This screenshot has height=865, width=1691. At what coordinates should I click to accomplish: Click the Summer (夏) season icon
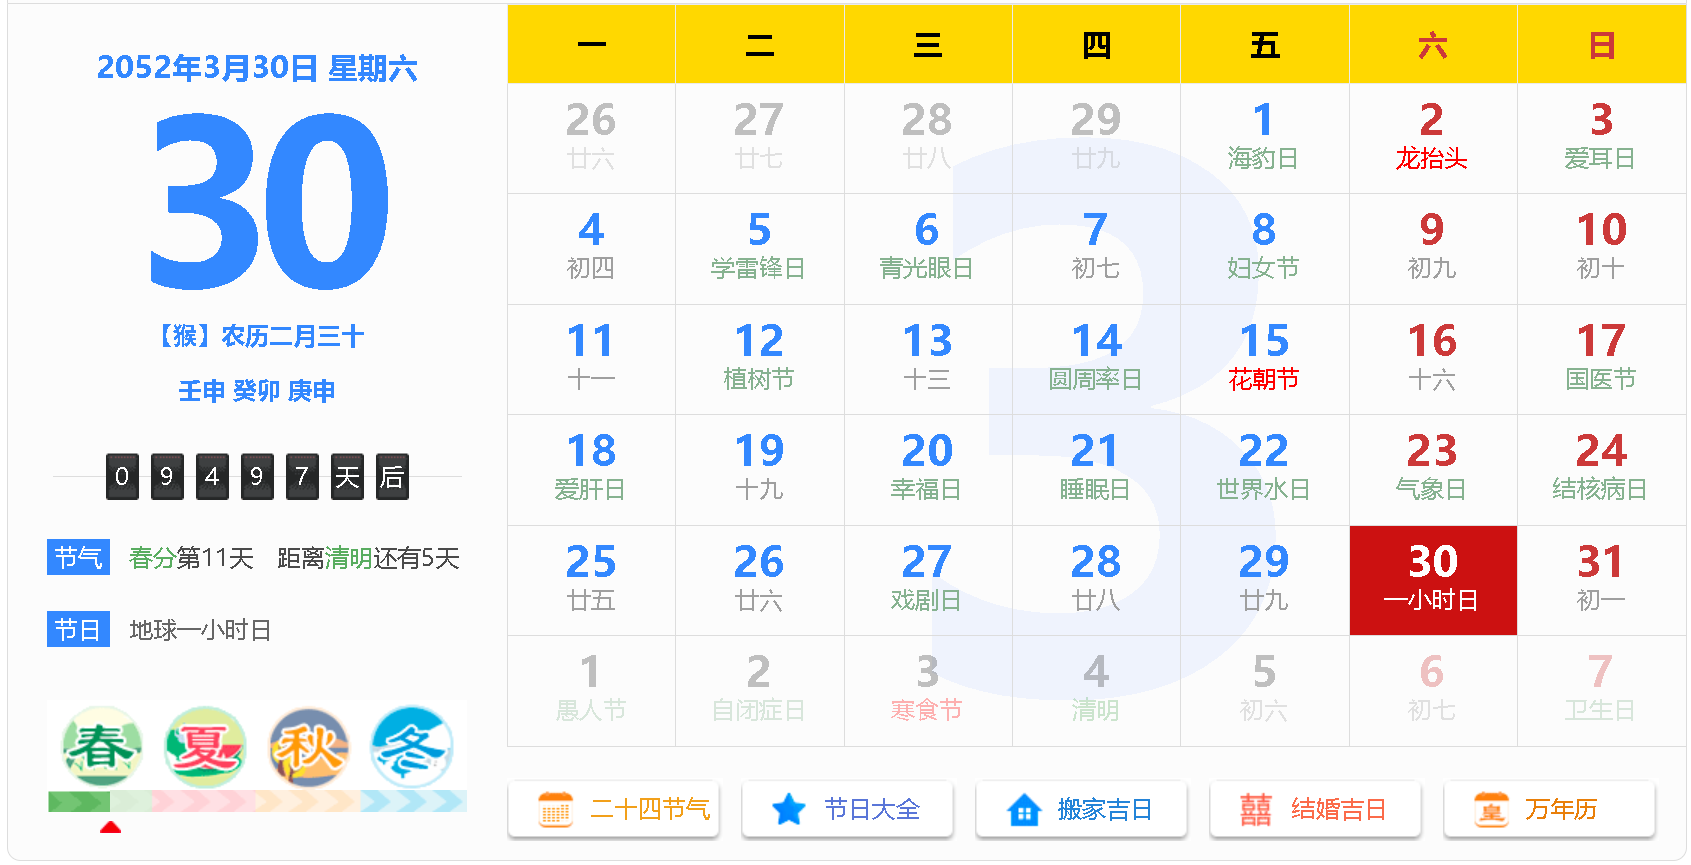click(205, 747)
